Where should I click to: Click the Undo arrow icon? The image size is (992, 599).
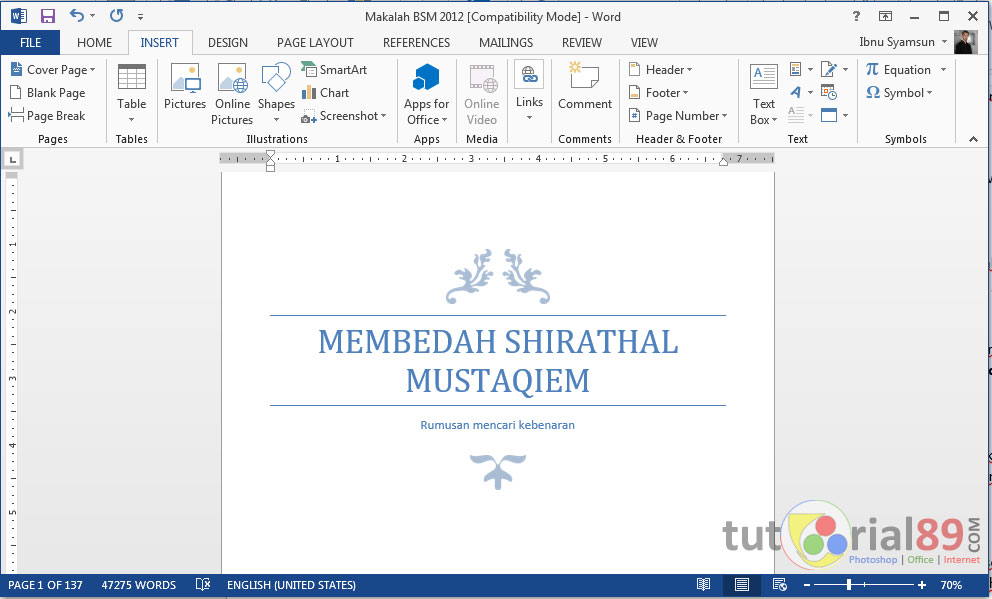pos(77,16)
